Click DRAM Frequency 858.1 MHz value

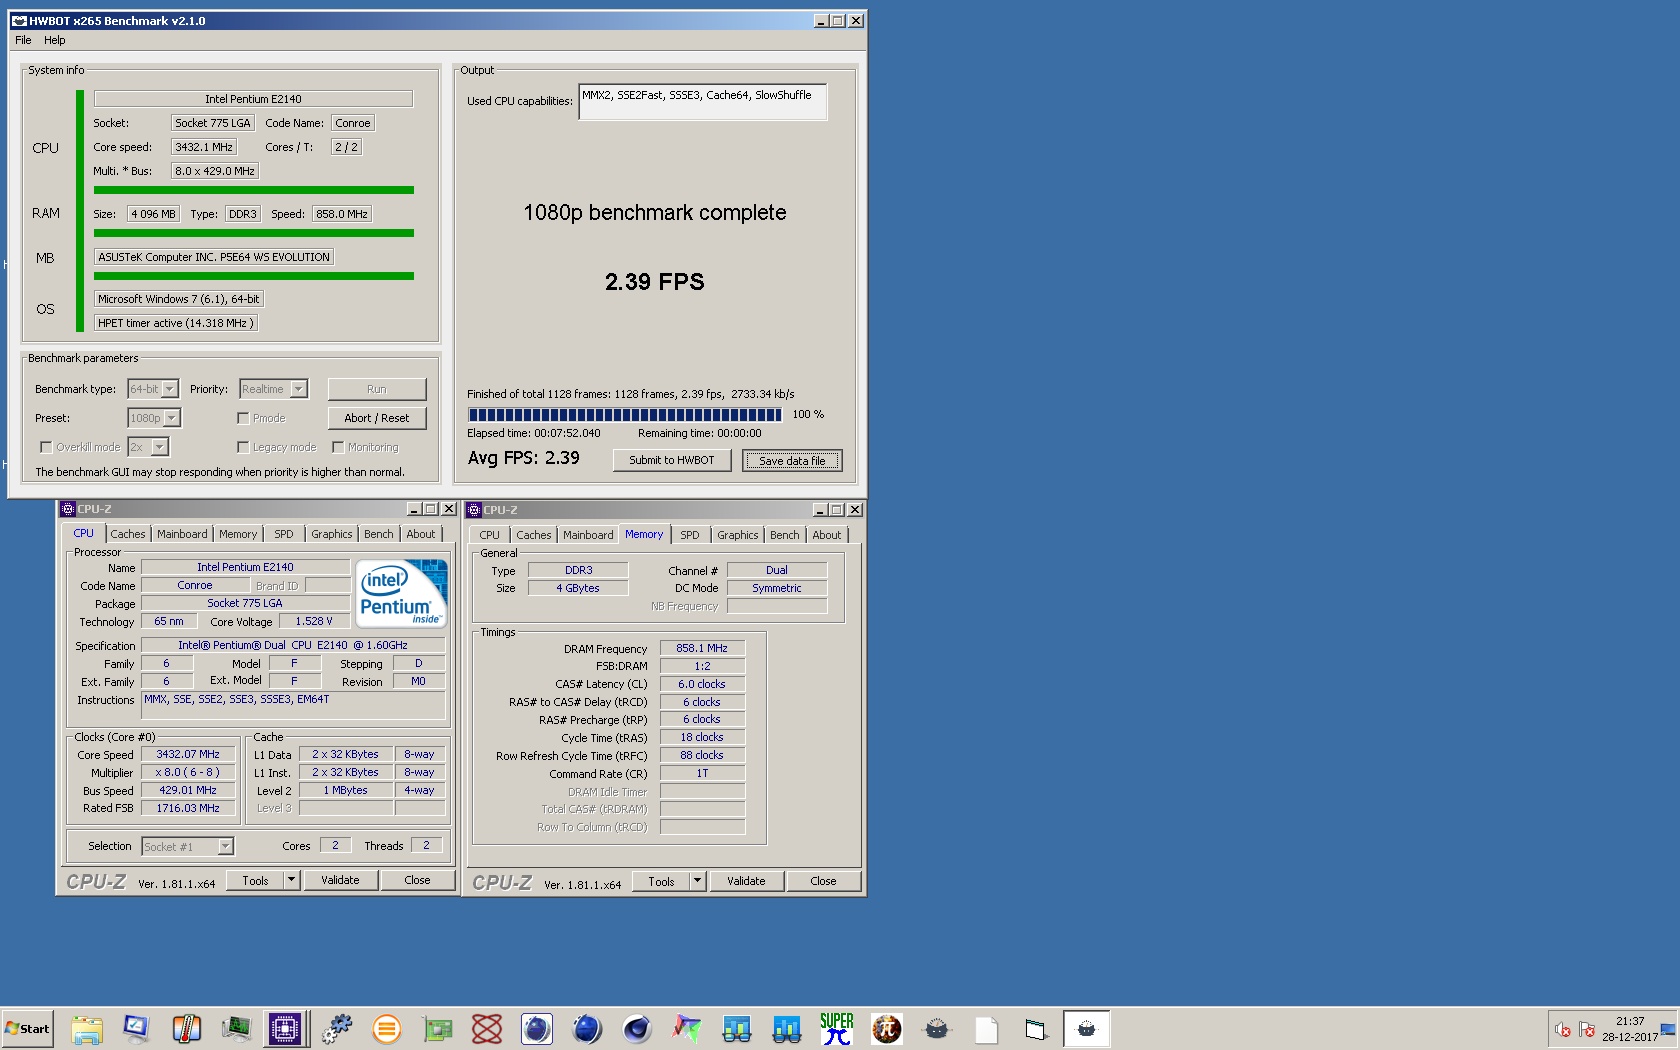702,648
